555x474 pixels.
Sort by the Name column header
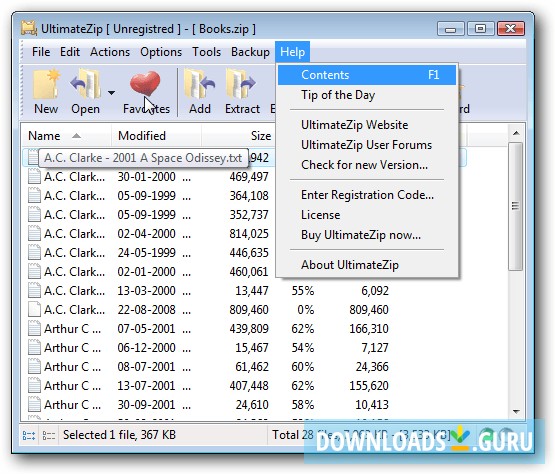point(66,136)
